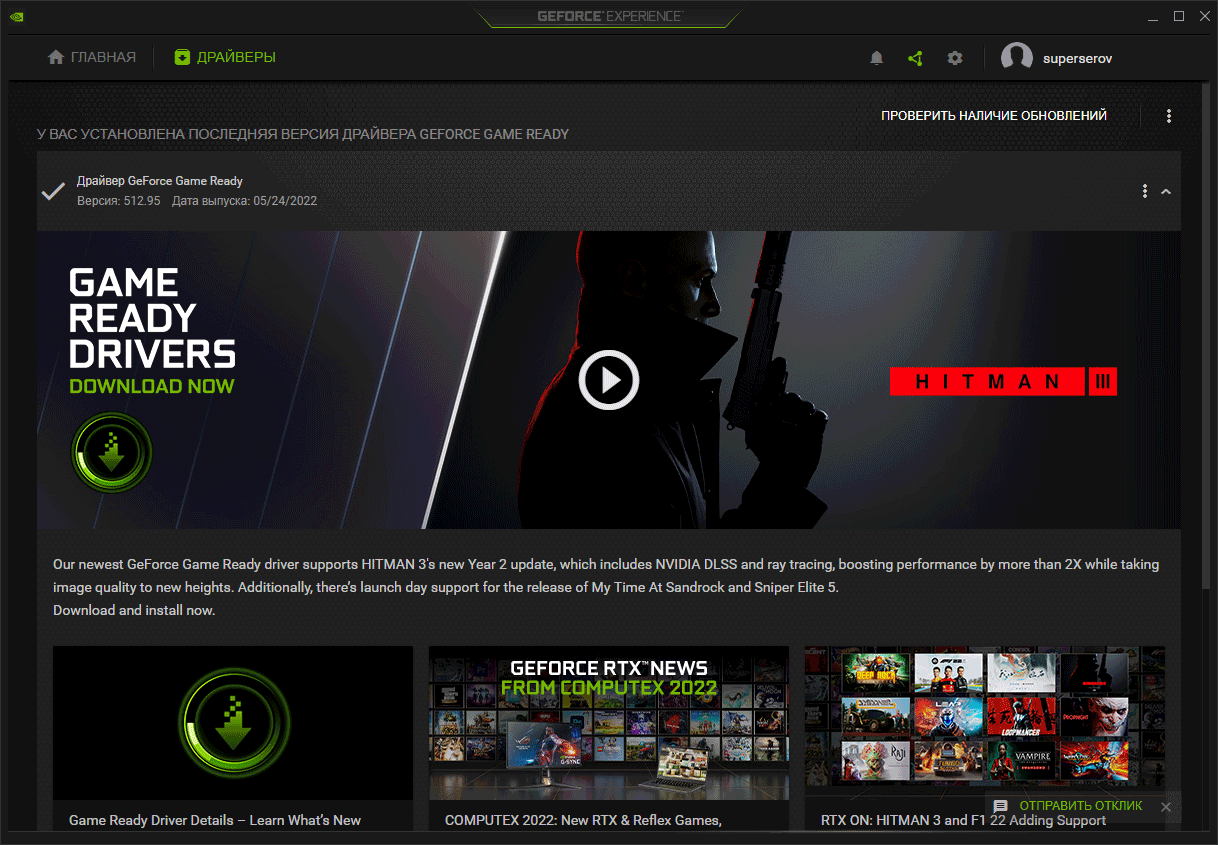Click ПРОВЕРИТЬ НАЛИЧИЕ ОБНОВЛЕНИЙ
The height and width of the screenshot is (845, 1218).
point(994,116)
